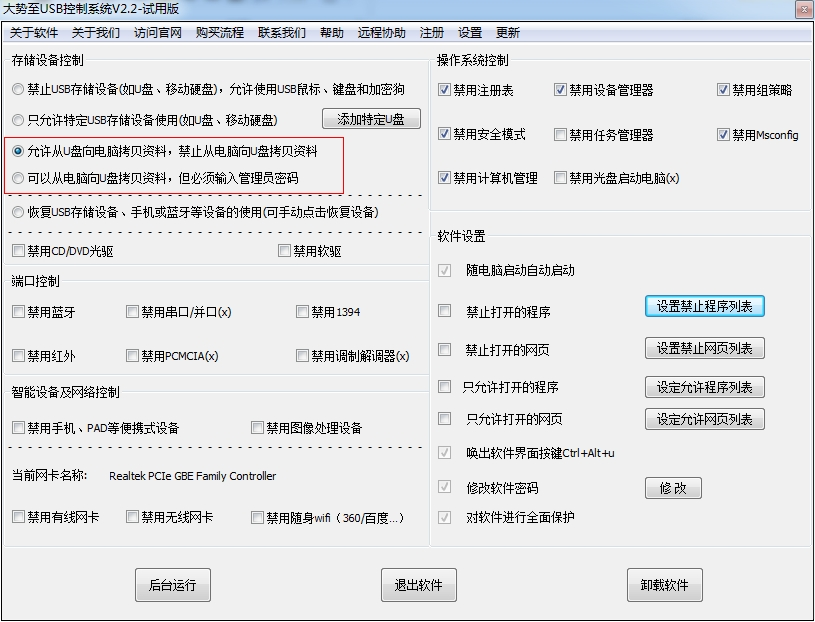Click 后台运行 button
Screen dimensions: 815x622
(173, 585)
